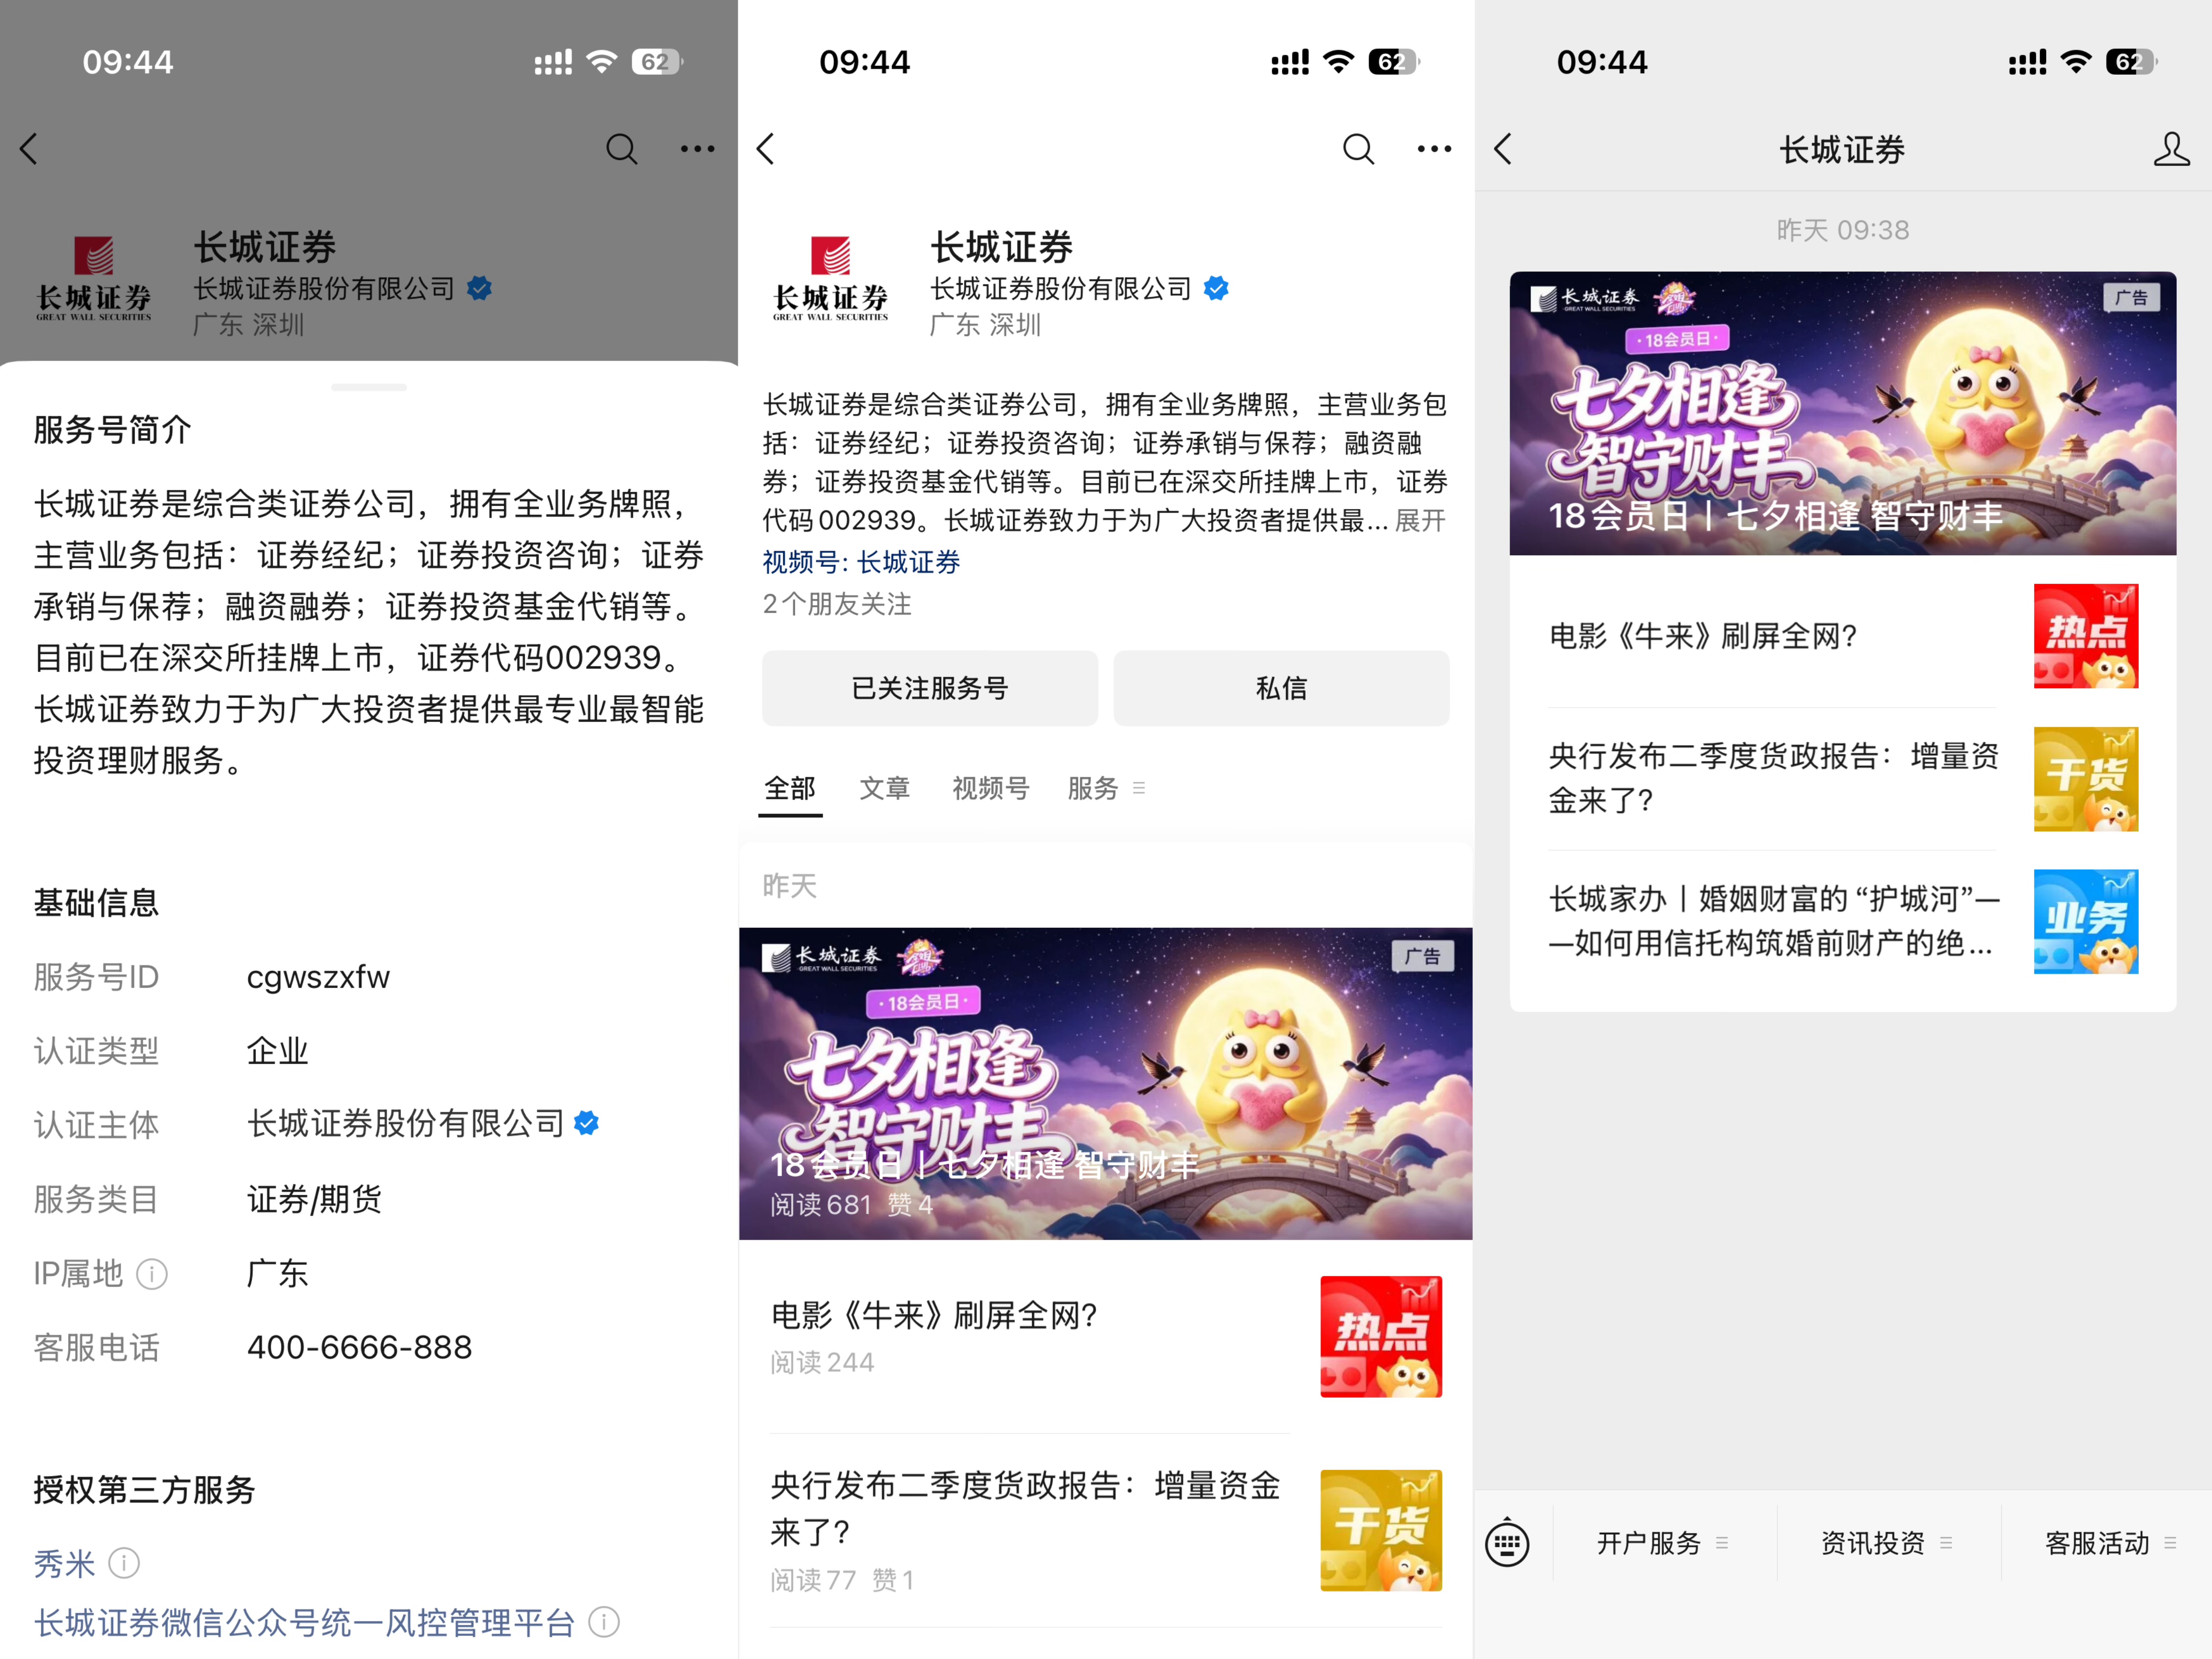Viewport: 2212px width, 1659px height.
Task: Open the 七夕相逢 banner in the chat message
Action: (1842, 413)
